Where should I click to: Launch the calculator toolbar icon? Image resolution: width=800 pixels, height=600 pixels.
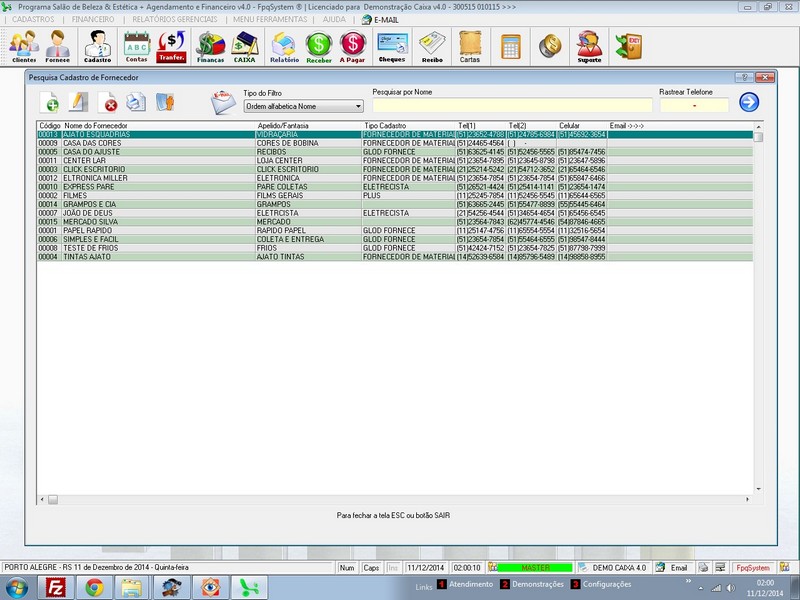tap(511, 46)
